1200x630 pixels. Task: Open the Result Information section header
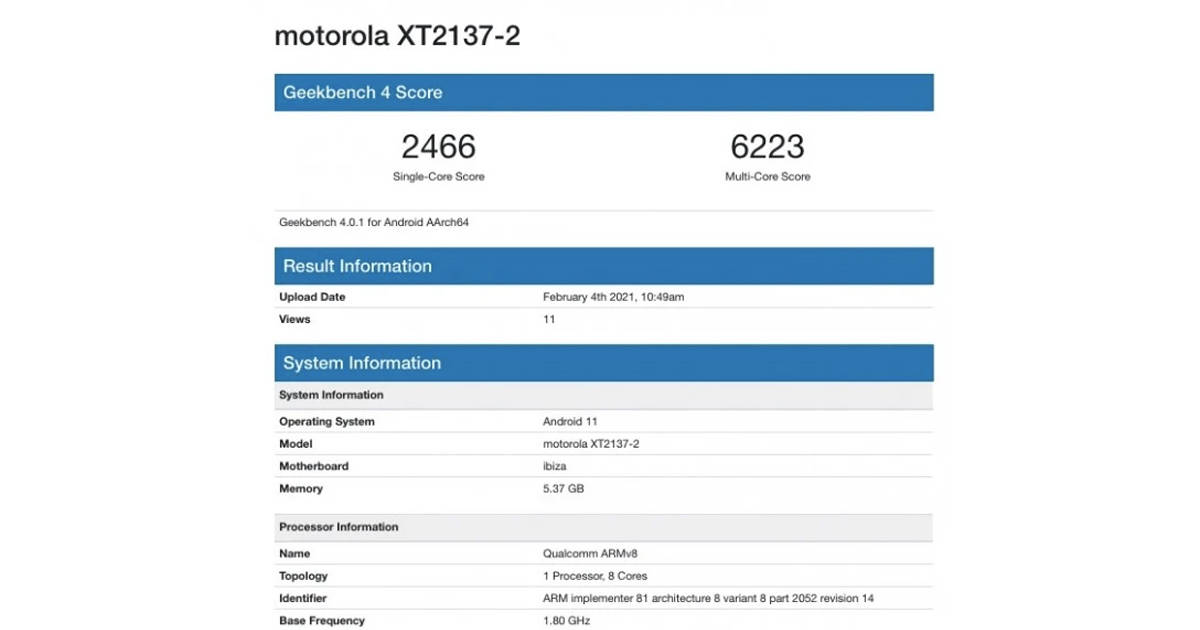coord(356,266)
